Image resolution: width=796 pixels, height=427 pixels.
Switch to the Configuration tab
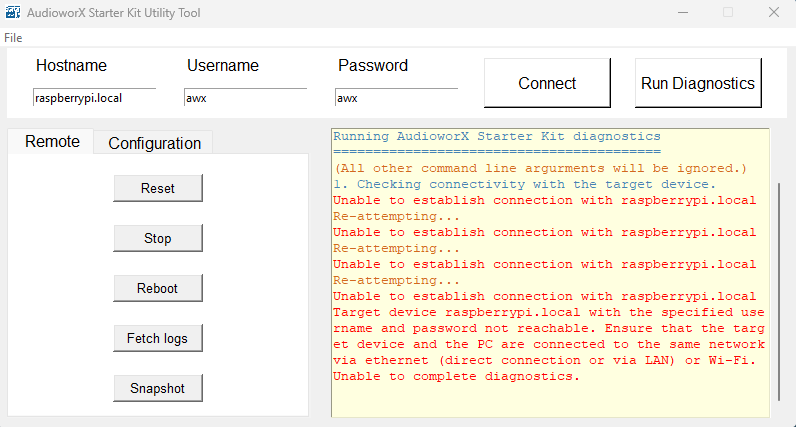(154, 143)
